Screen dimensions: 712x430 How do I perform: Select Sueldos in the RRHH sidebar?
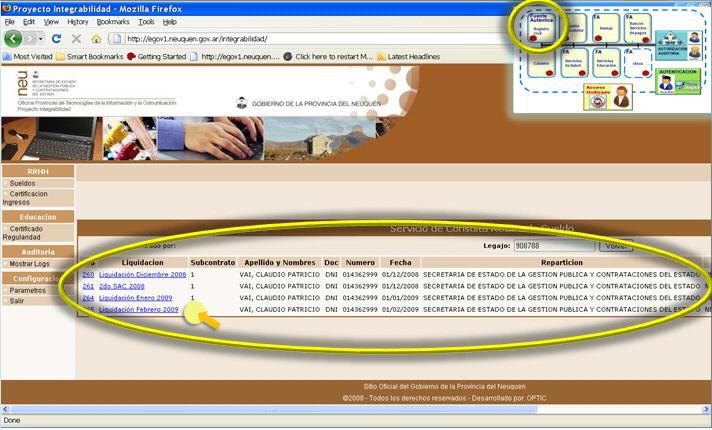[22, 183]
